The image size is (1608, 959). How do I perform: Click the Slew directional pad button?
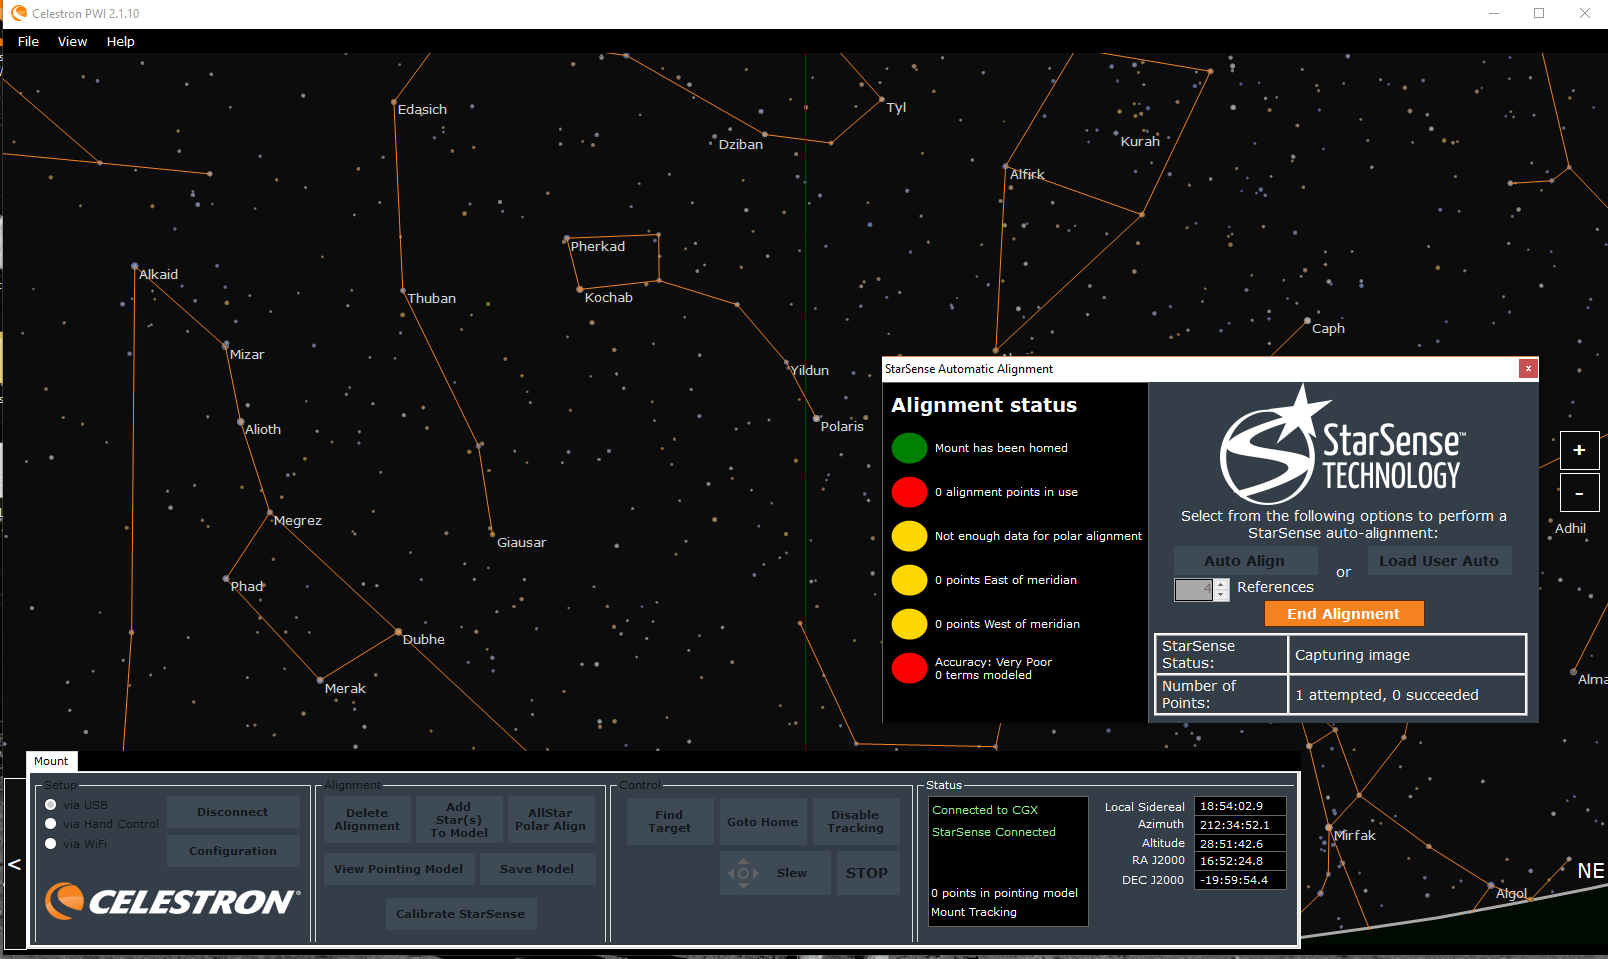(x=743, y=873)
